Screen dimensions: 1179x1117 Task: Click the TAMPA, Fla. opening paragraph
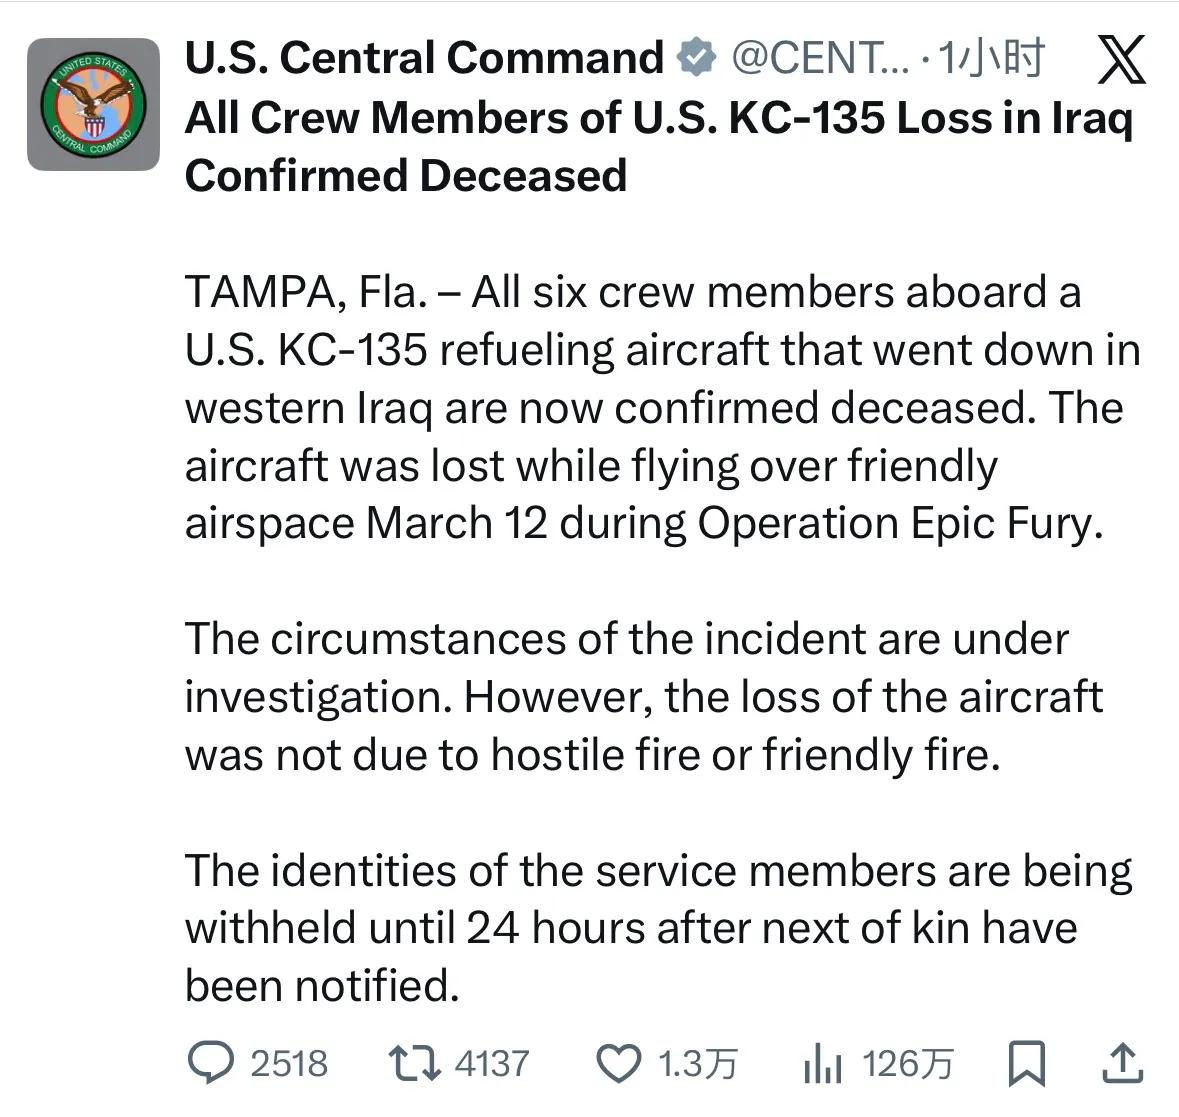[x=660, y=408]
